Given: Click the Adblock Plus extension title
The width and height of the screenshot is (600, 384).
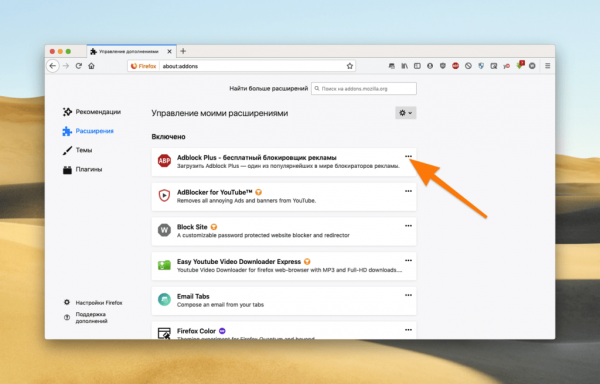Looking at the screenshot, I should pyautogui.click(x=256, y=158).
